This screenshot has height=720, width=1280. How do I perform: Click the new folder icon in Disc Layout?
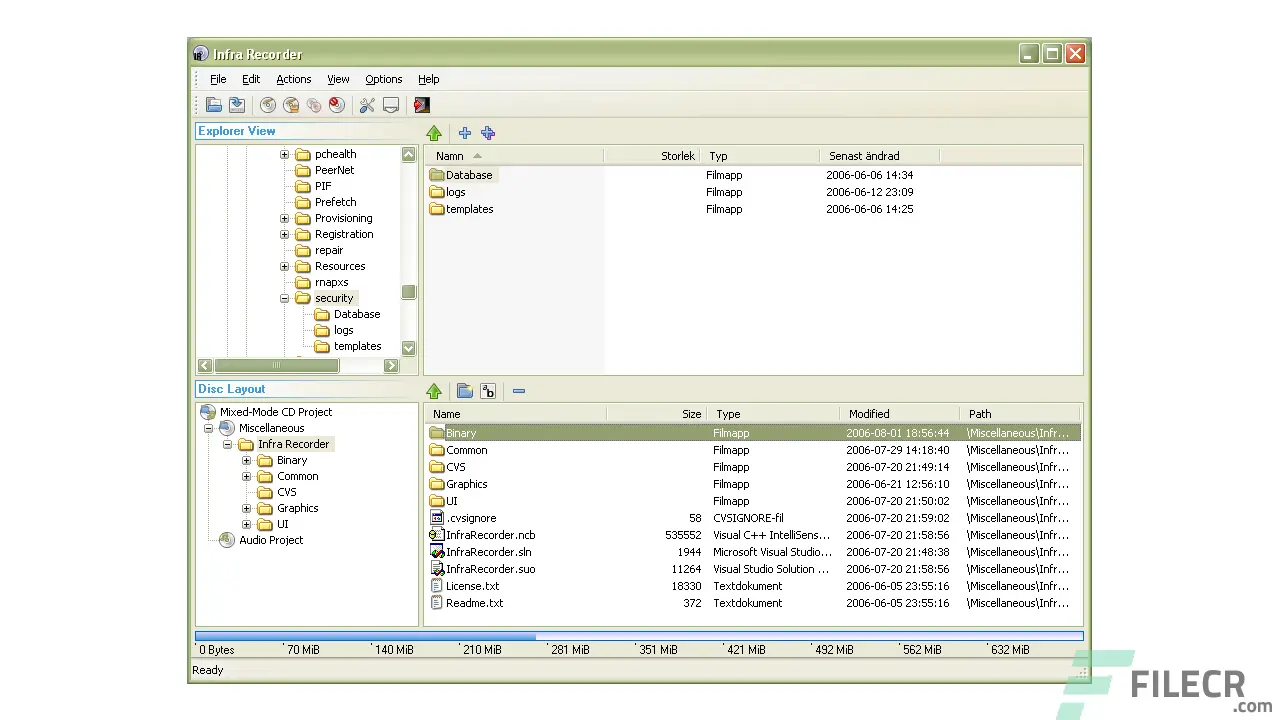(x=465, y=391)
